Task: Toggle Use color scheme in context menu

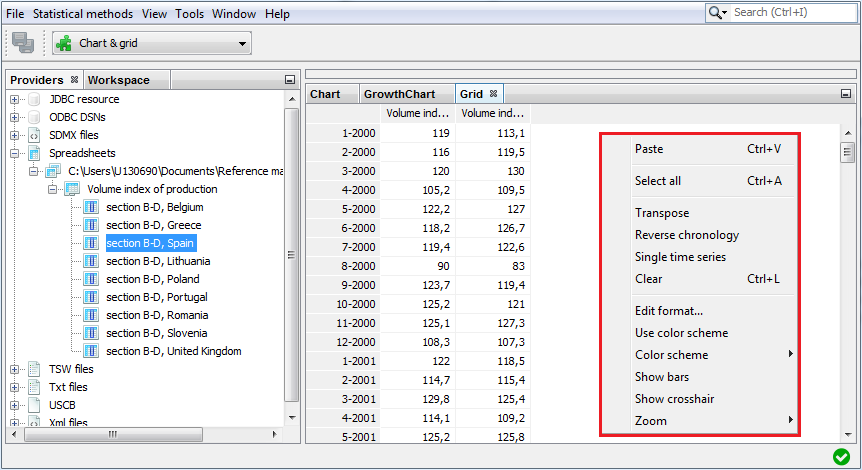Action: point(681,333)
